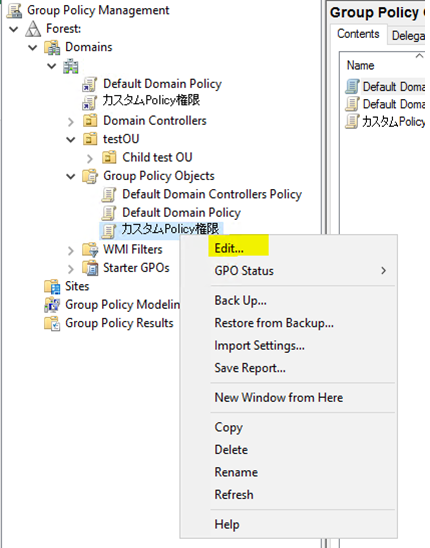The image size is (430, 548).
Task: Click the linked Default Domain Policy icon under domain
Action: point(89,84)
